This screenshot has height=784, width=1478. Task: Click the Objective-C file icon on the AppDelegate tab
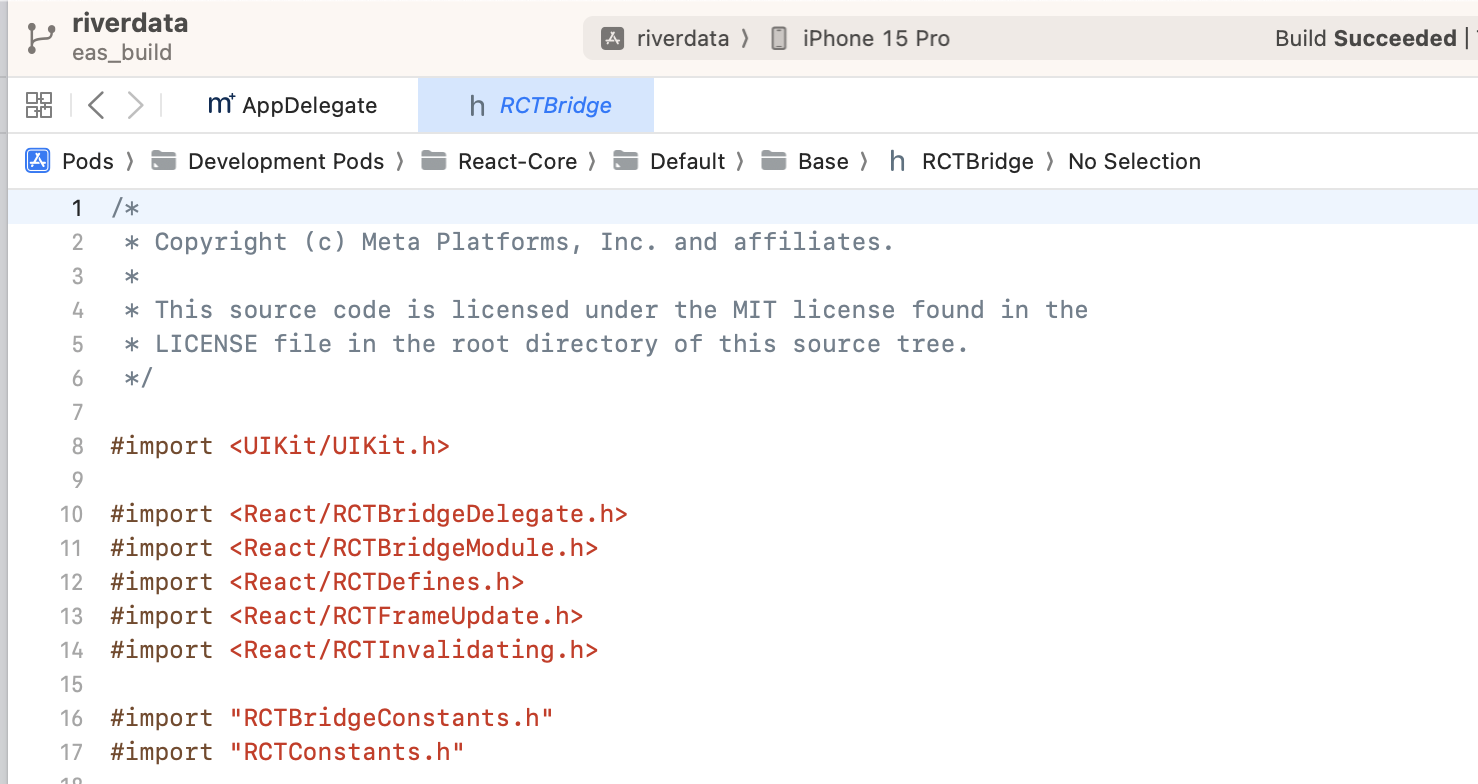pos(220,104)
